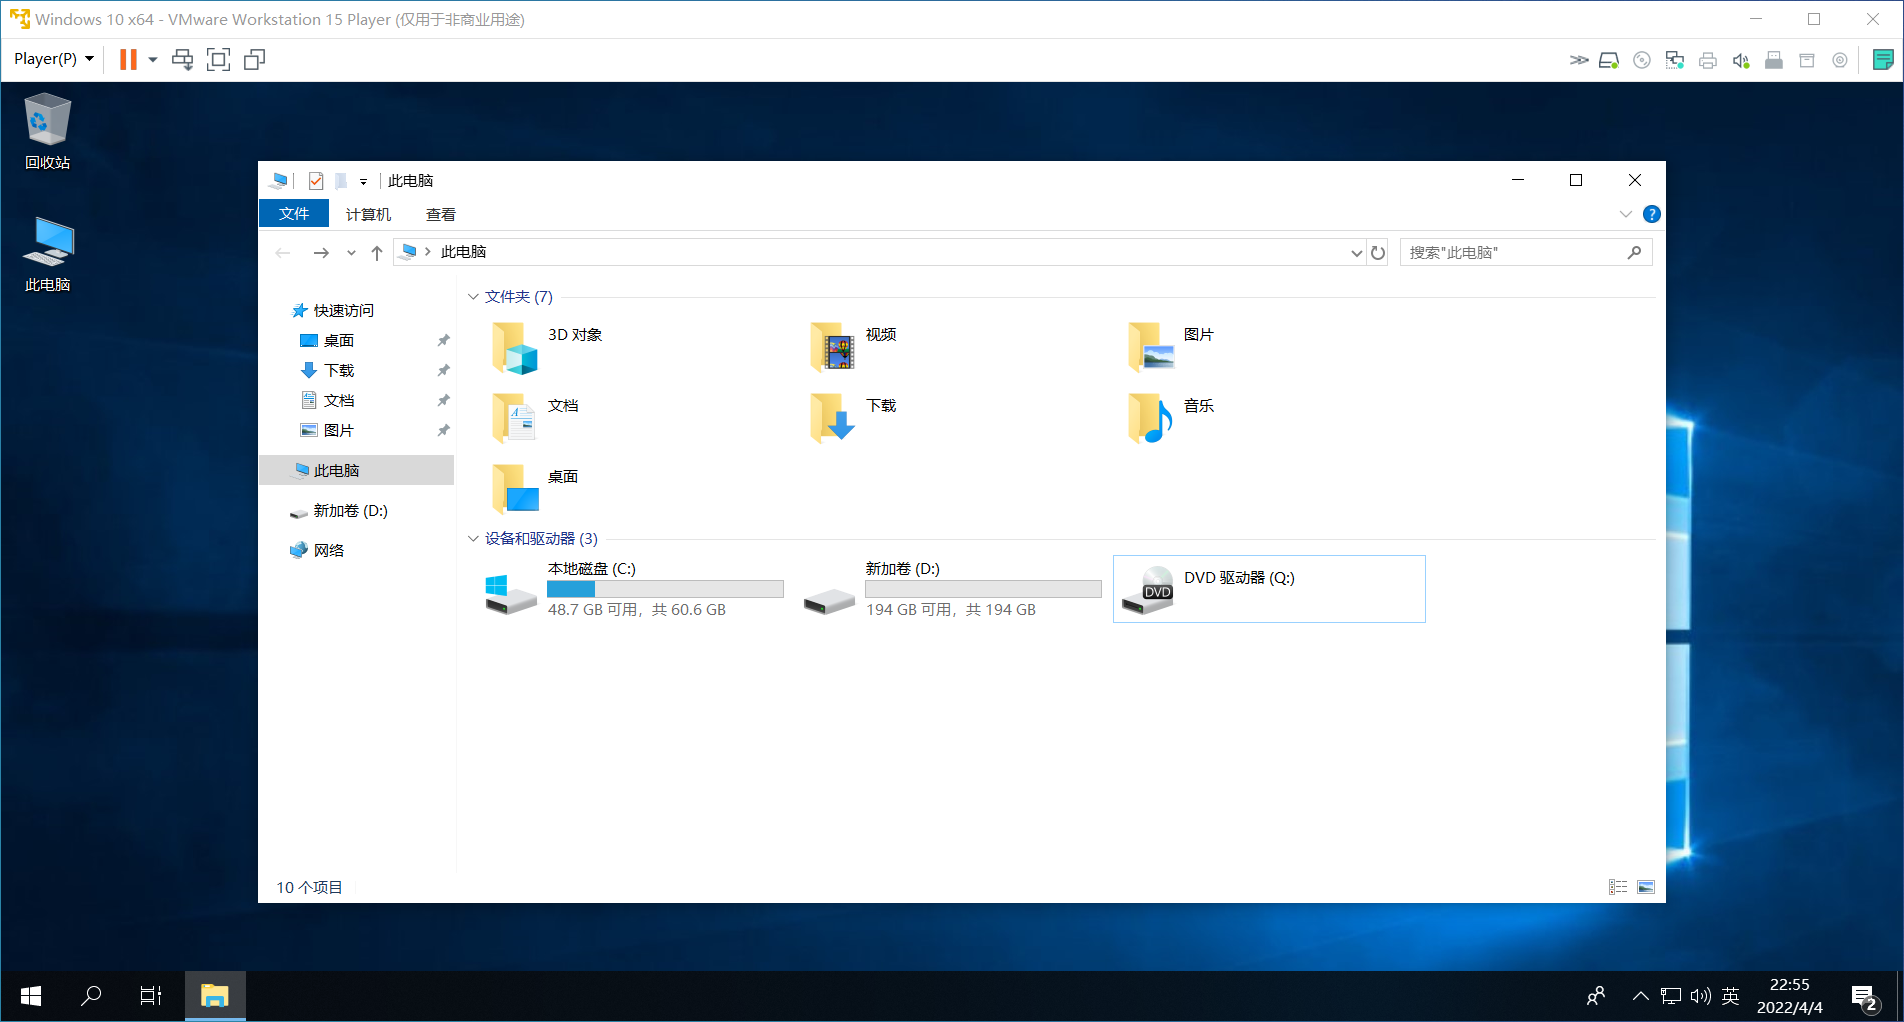Image resolution: width=1904 pixels, height=1022 pixels.
Task: Click the CD/DVD drive device icon in VMware
Action: (x=1642, y=60)
